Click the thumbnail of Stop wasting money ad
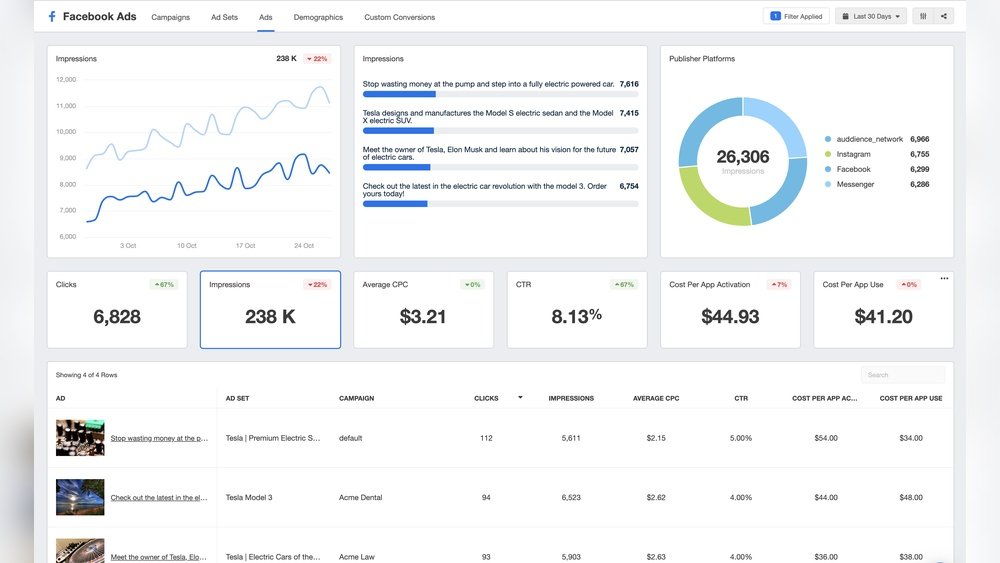The height and width of the screenshot is (563, 1000). 80,437
